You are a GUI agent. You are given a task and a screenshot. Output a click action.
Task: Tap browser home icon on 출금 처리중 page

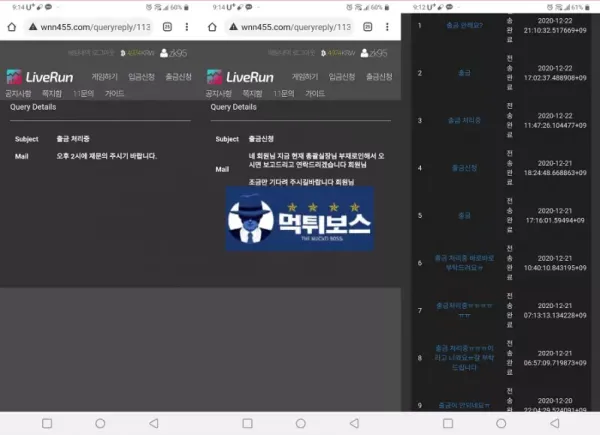tap(12, 27)
